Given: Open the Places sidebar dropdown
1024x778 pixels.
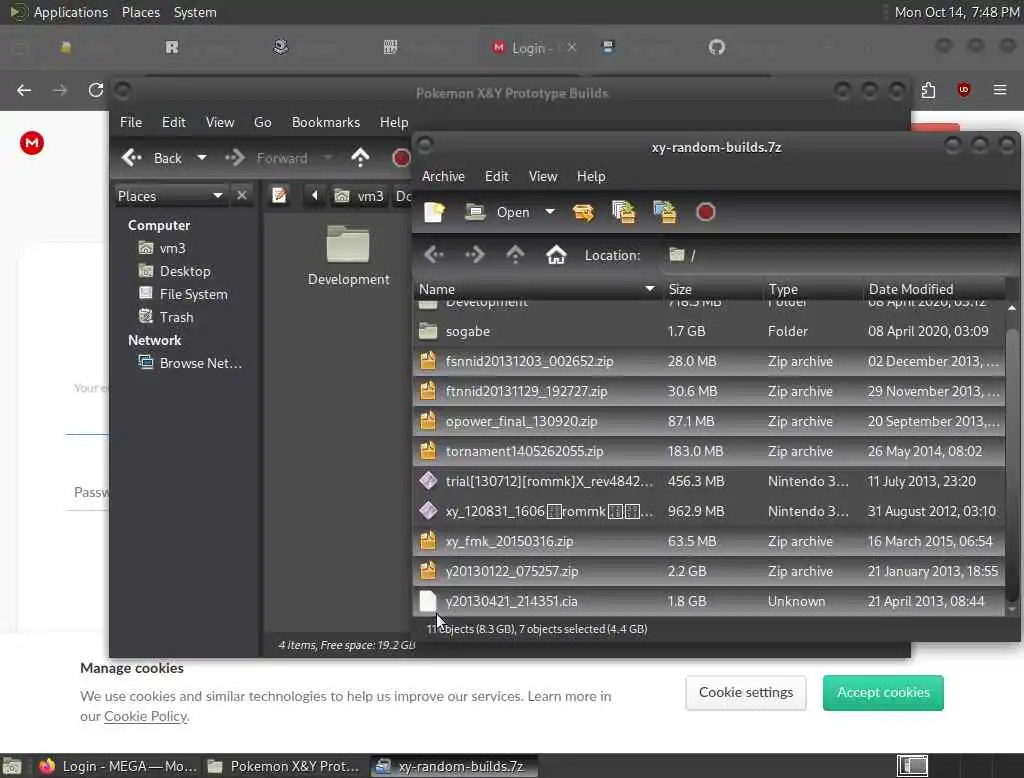Looking at the screenshot, I should point(170,196).
